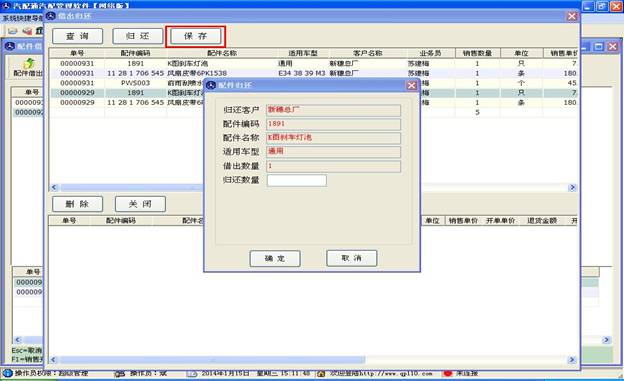Click the 退货金额 header in lower table
Viewport: 624px width, 381px height.
tap(542, 221)
